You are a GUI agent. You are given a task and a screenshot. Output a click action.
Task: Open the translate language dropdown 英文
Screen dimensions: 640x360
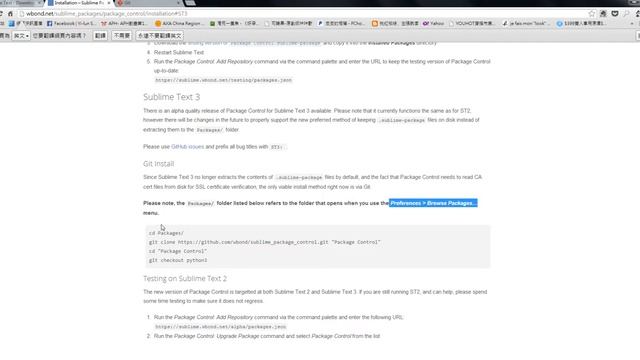point(21,36)
